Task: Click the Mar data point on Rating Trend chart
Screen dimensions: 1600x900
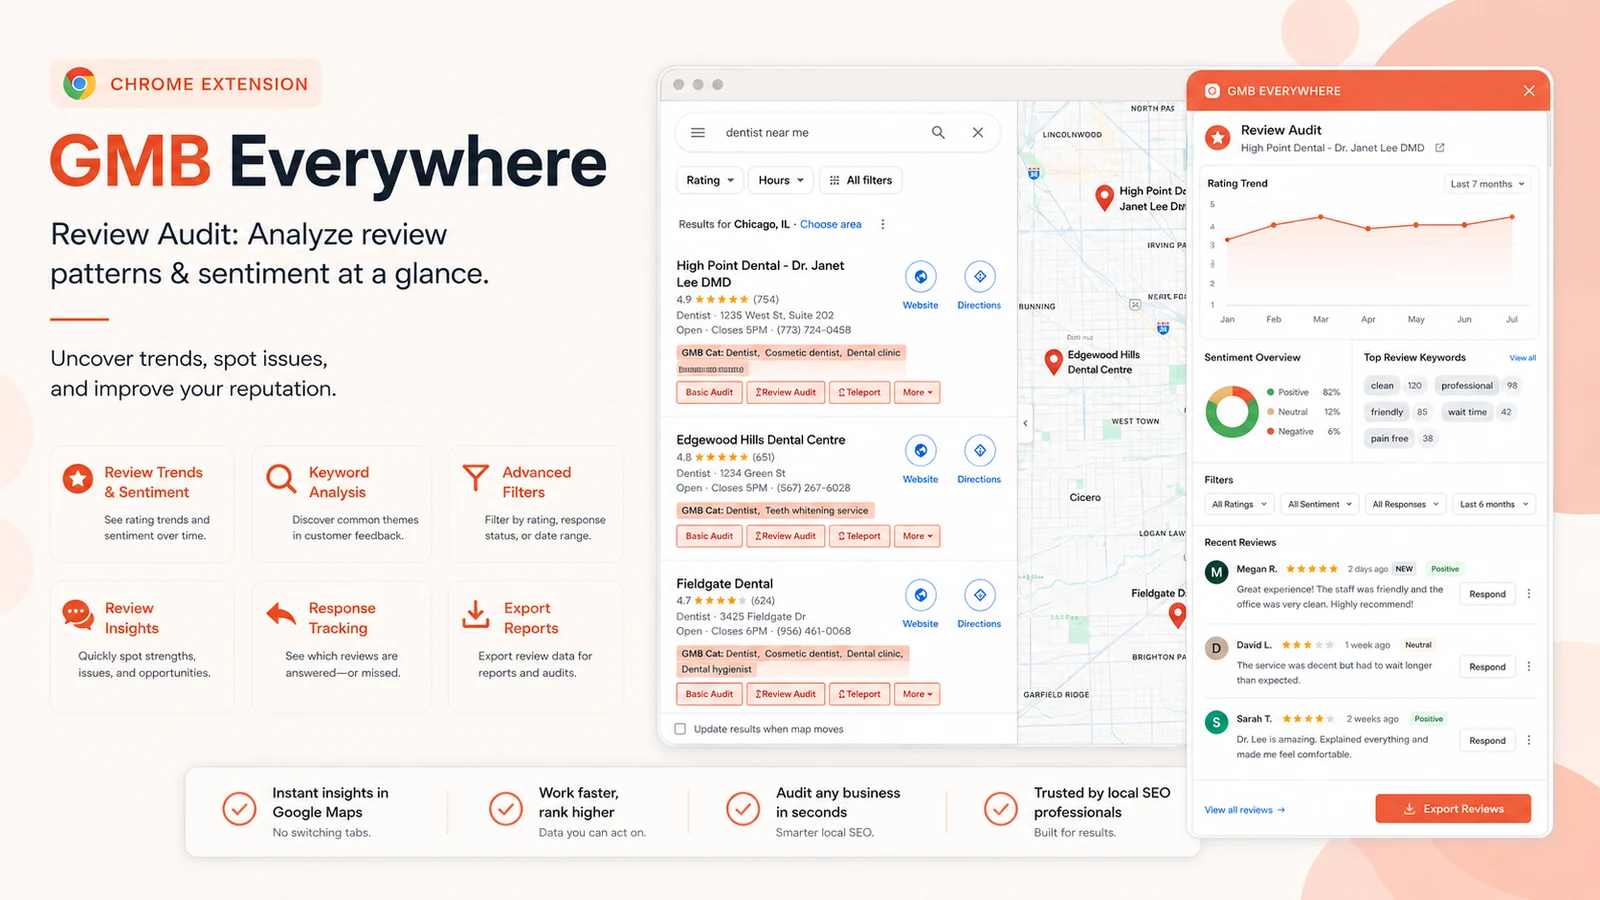Action: point(1321,217)
